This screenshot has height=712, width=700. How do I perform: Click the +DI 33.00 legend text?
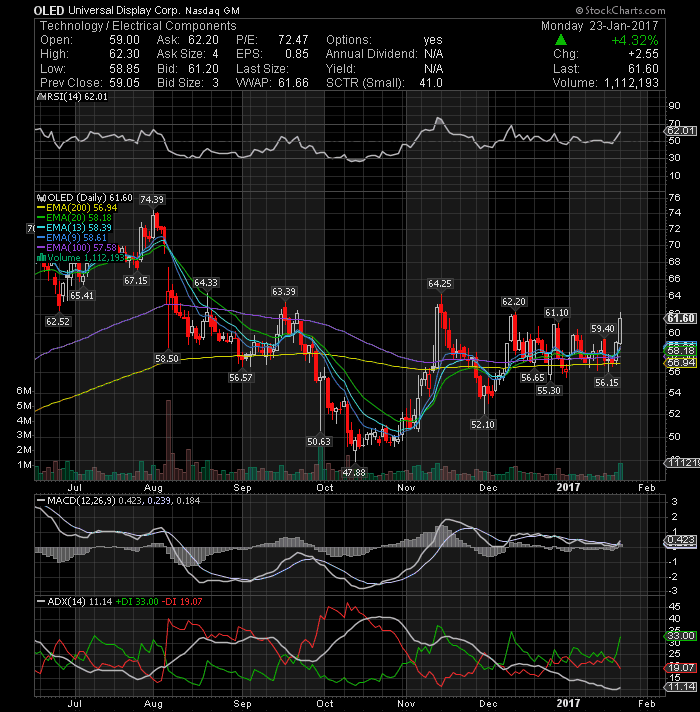click(137, 602)
